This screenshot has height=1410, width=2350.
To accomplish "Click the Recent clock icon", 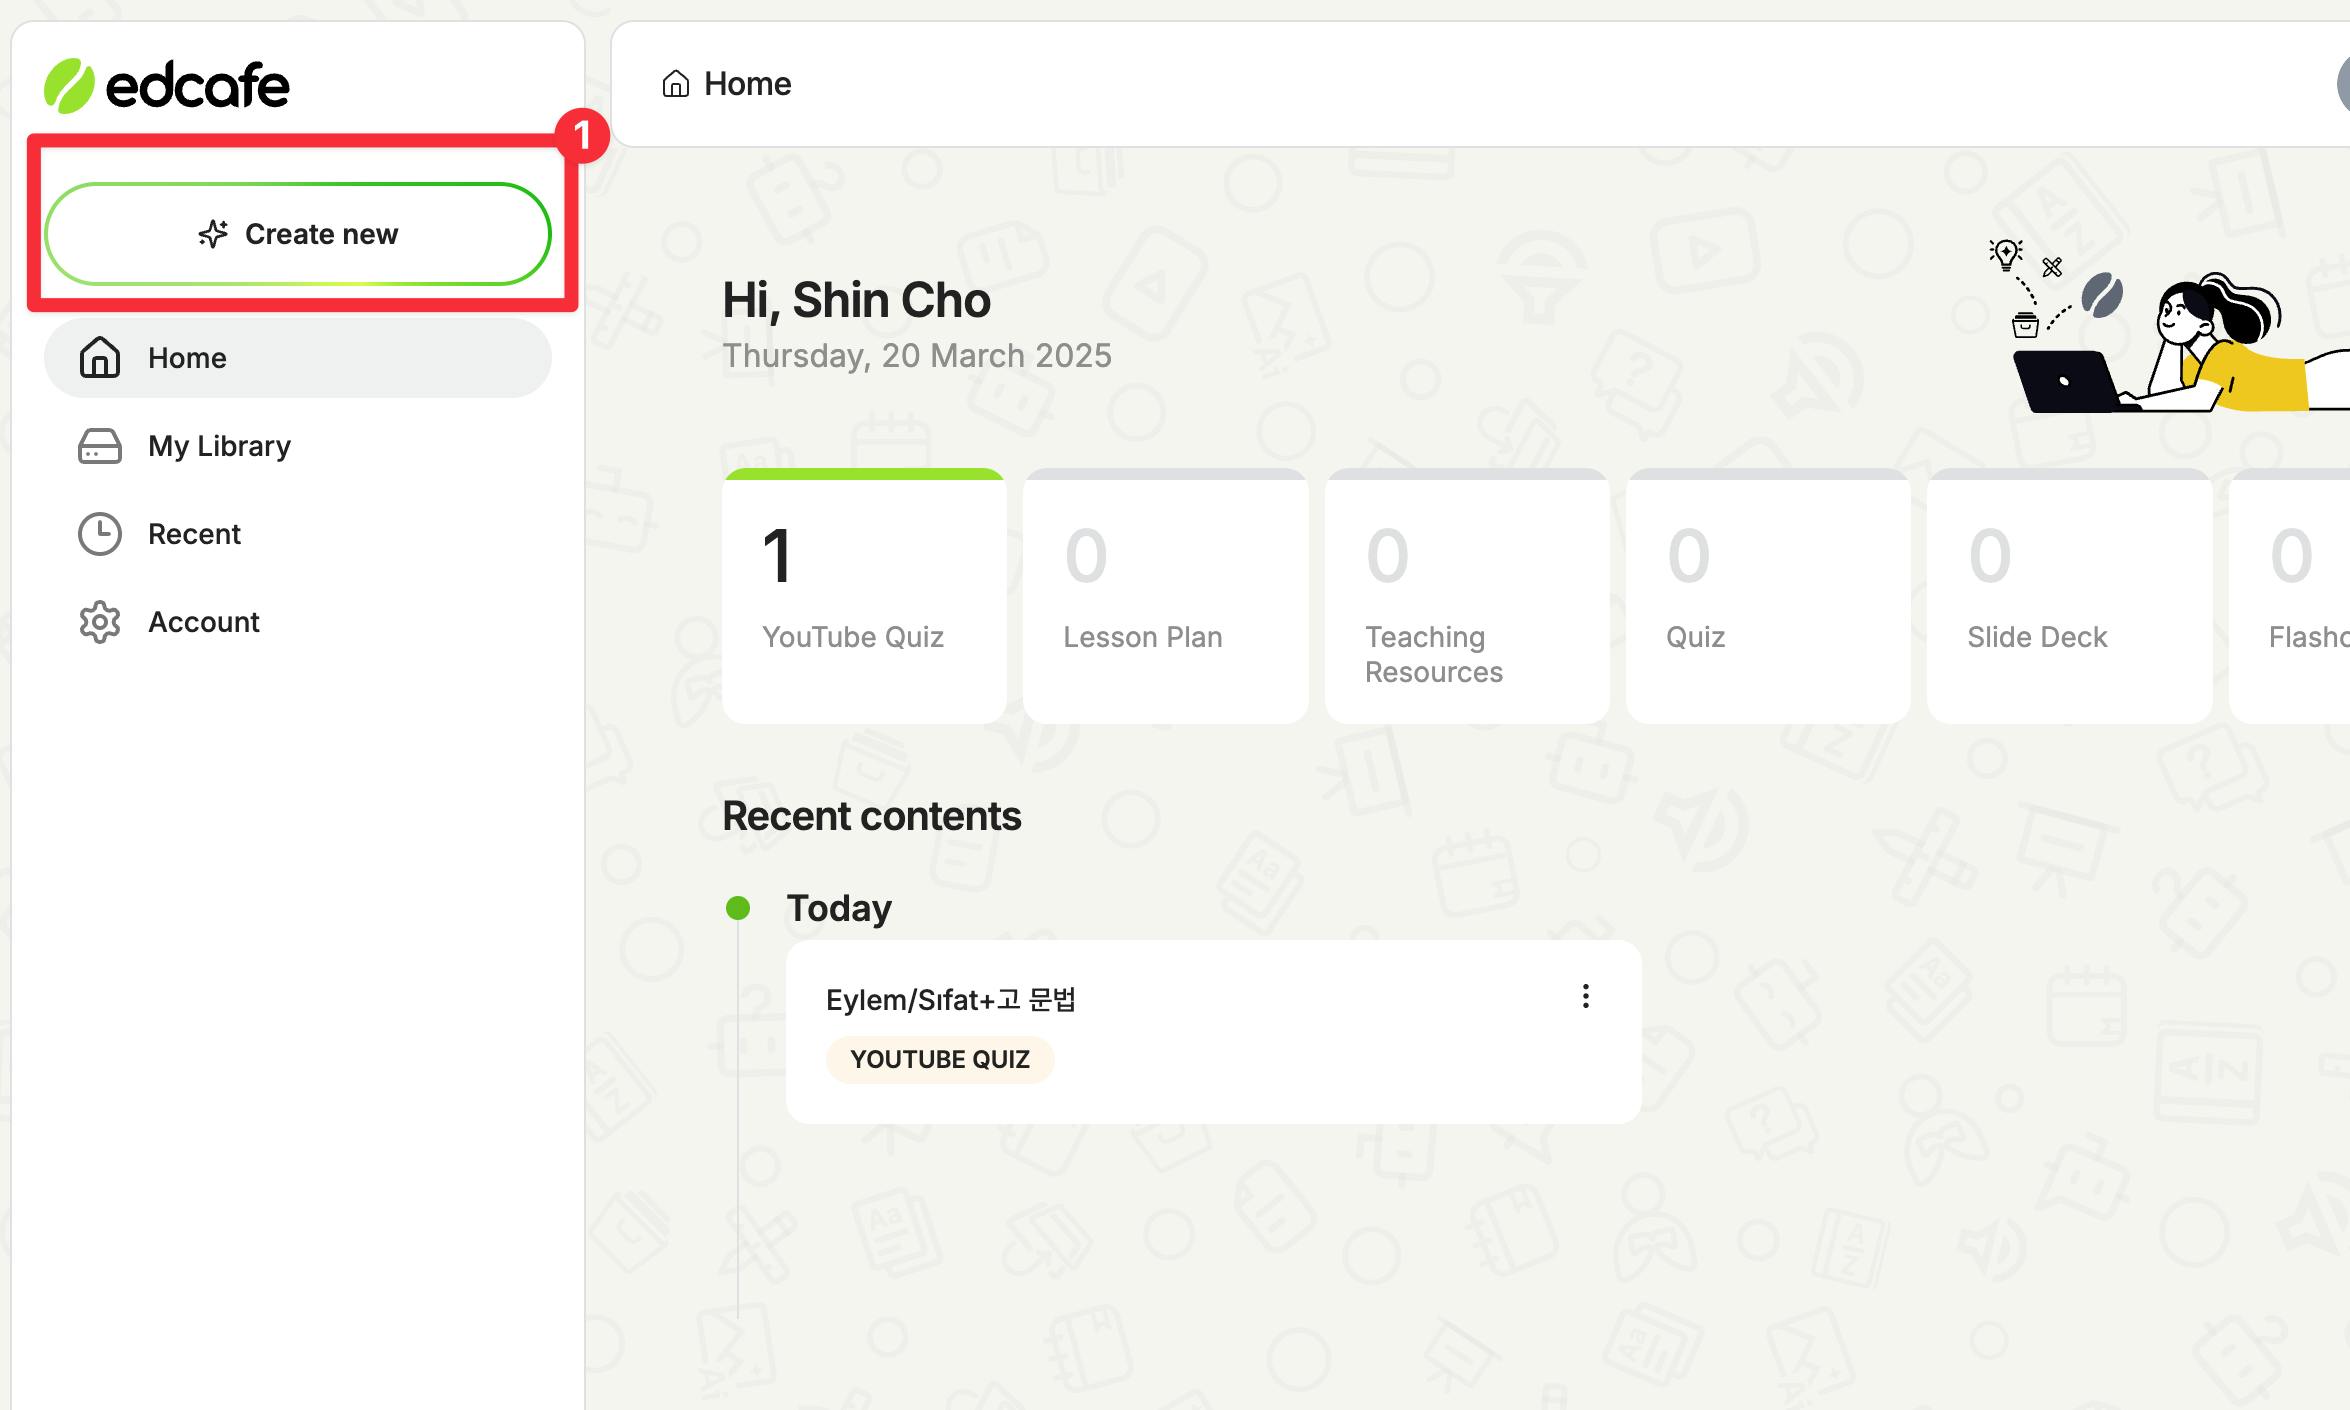I will tap(100, 534).
